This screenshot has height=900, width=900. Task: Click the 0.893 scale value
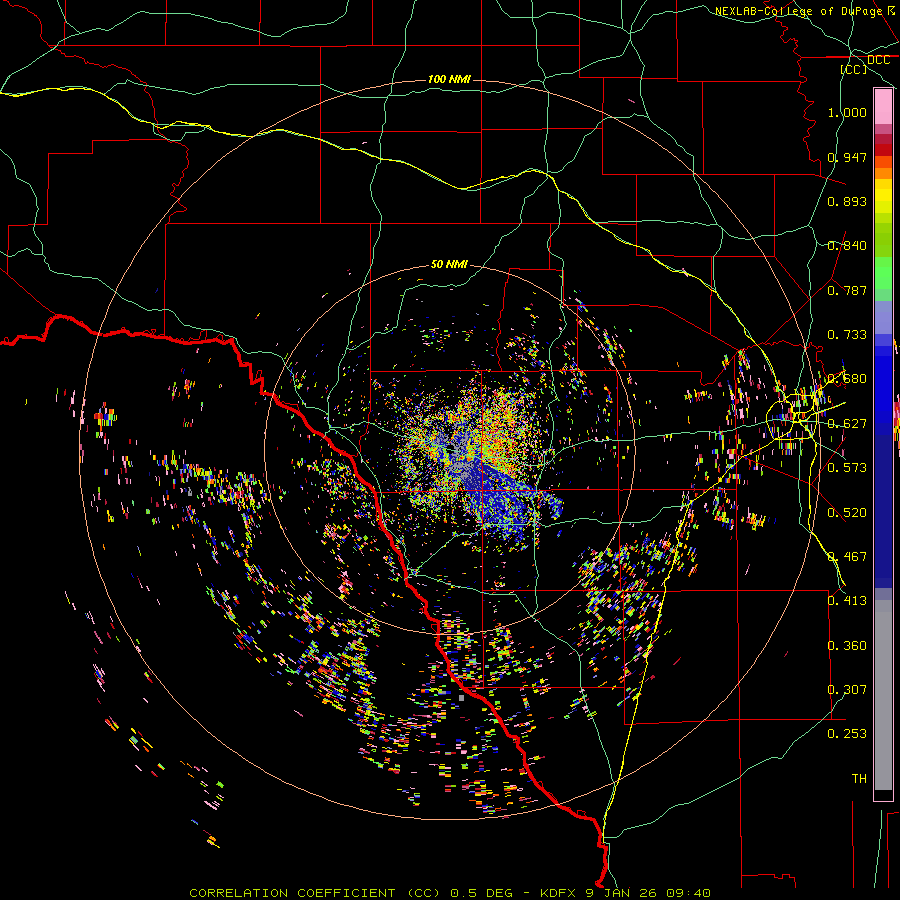coord(847,201)
